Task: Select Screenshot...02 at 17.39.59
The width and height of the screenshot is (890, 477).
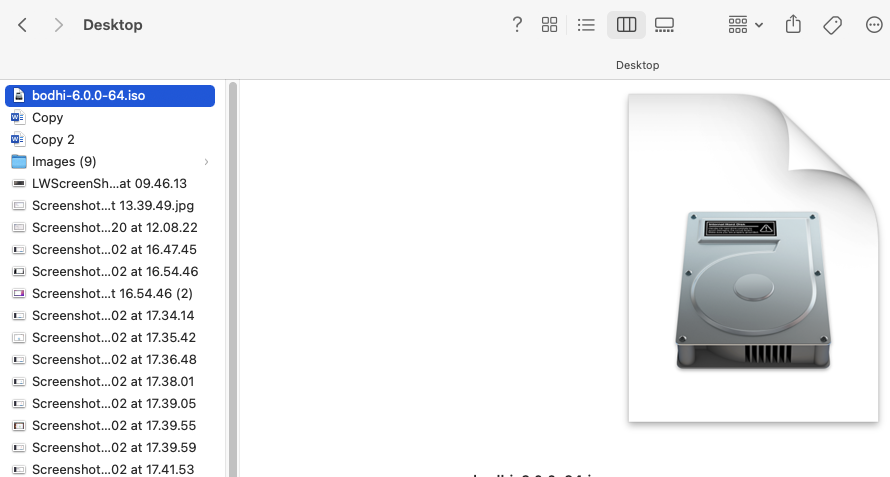Action: [110, 447]
